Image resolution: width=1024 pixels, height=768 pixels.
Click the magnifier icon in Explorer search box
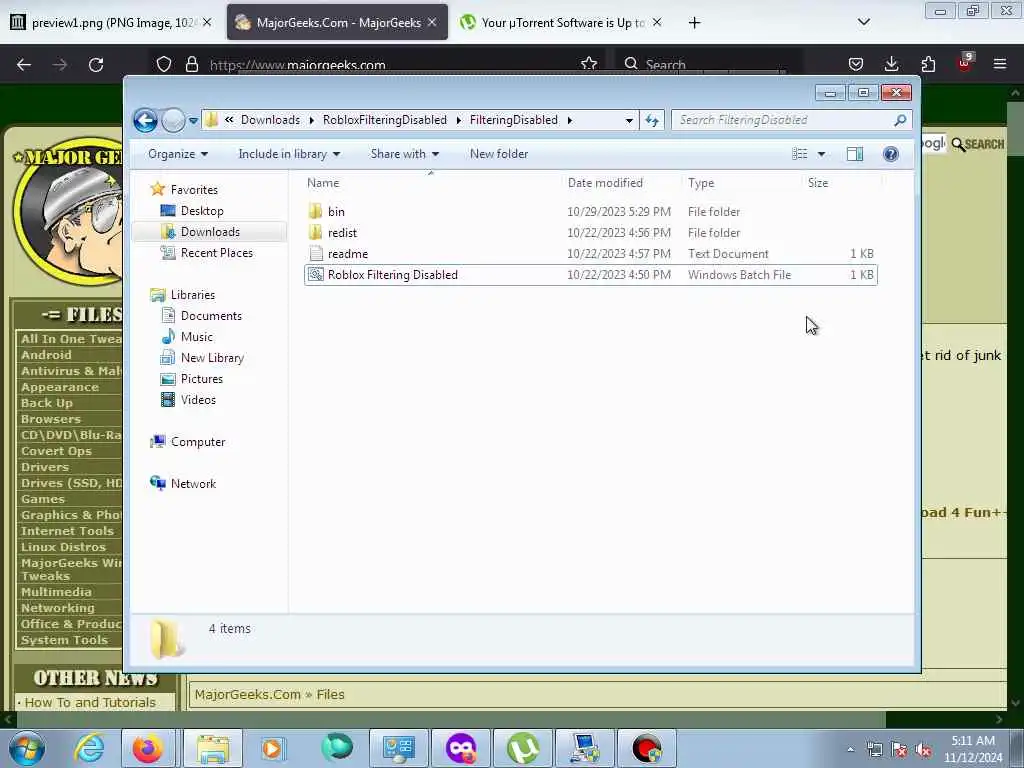tap(900, 120)
